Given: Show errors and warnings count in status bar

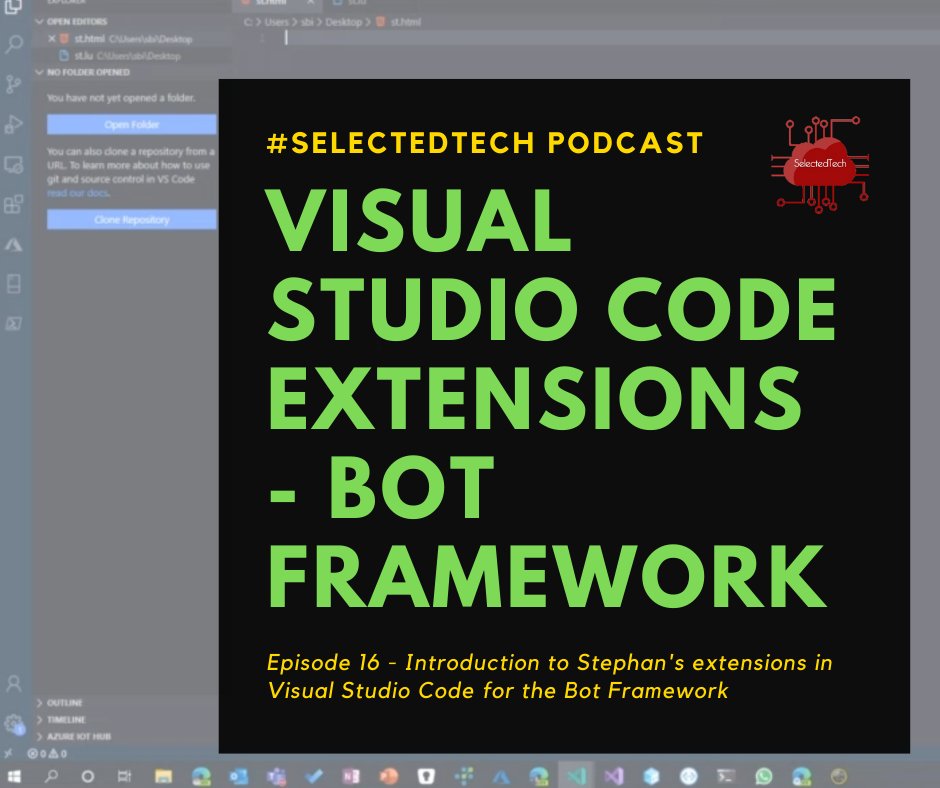Looking at the screenshot, I should pos(47,753).
